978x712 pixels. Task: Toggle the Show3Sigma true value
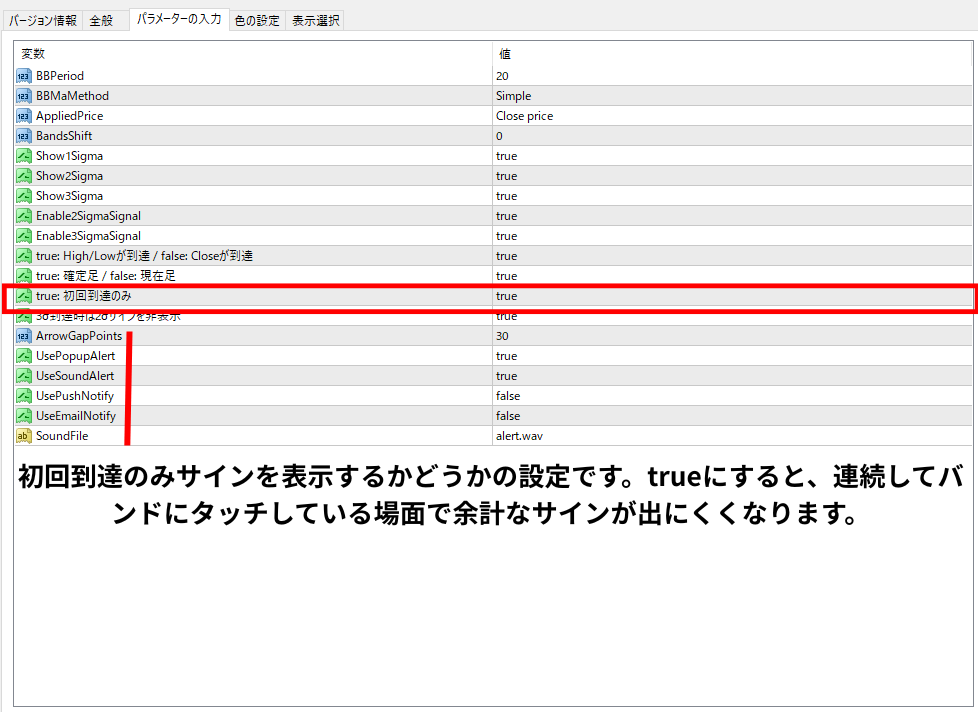tap(506, 196)
